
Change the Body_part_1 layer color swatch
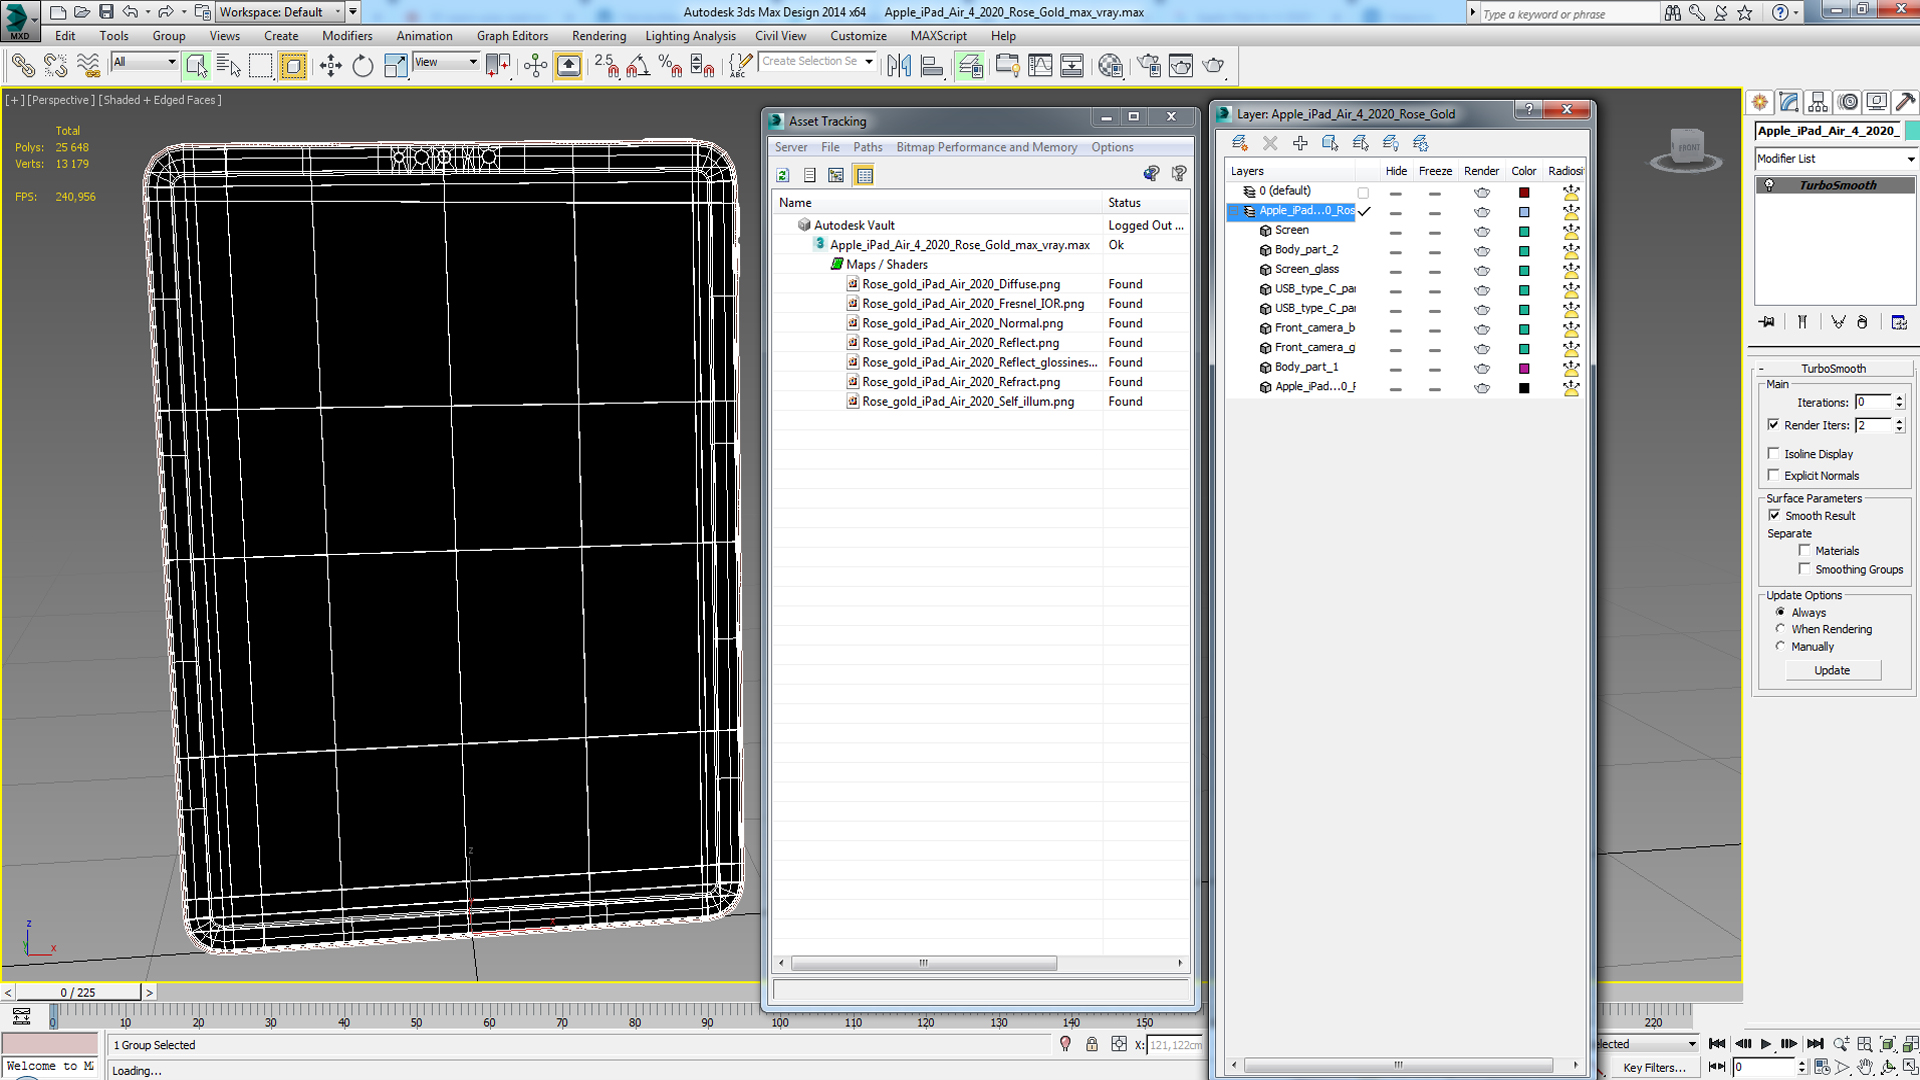point(1524,368)
